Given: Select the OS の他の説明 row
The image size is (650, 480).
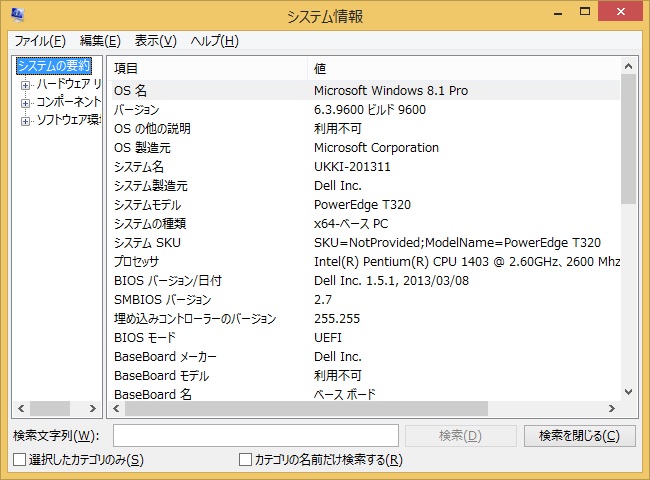Looking at the screenshot, I should 366,128.
